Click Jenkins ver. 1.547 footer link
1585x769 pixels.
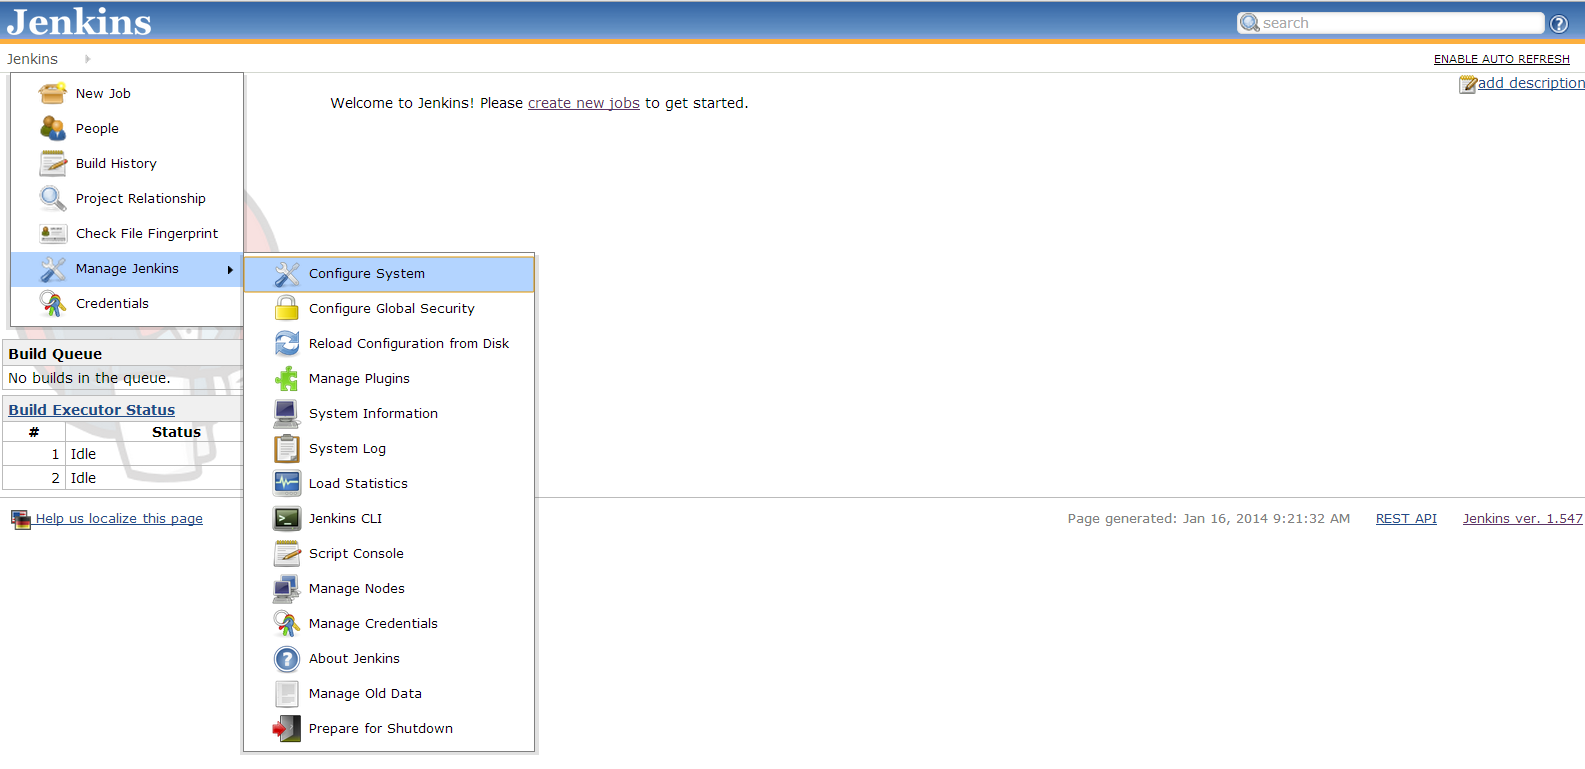(1523, 519)
